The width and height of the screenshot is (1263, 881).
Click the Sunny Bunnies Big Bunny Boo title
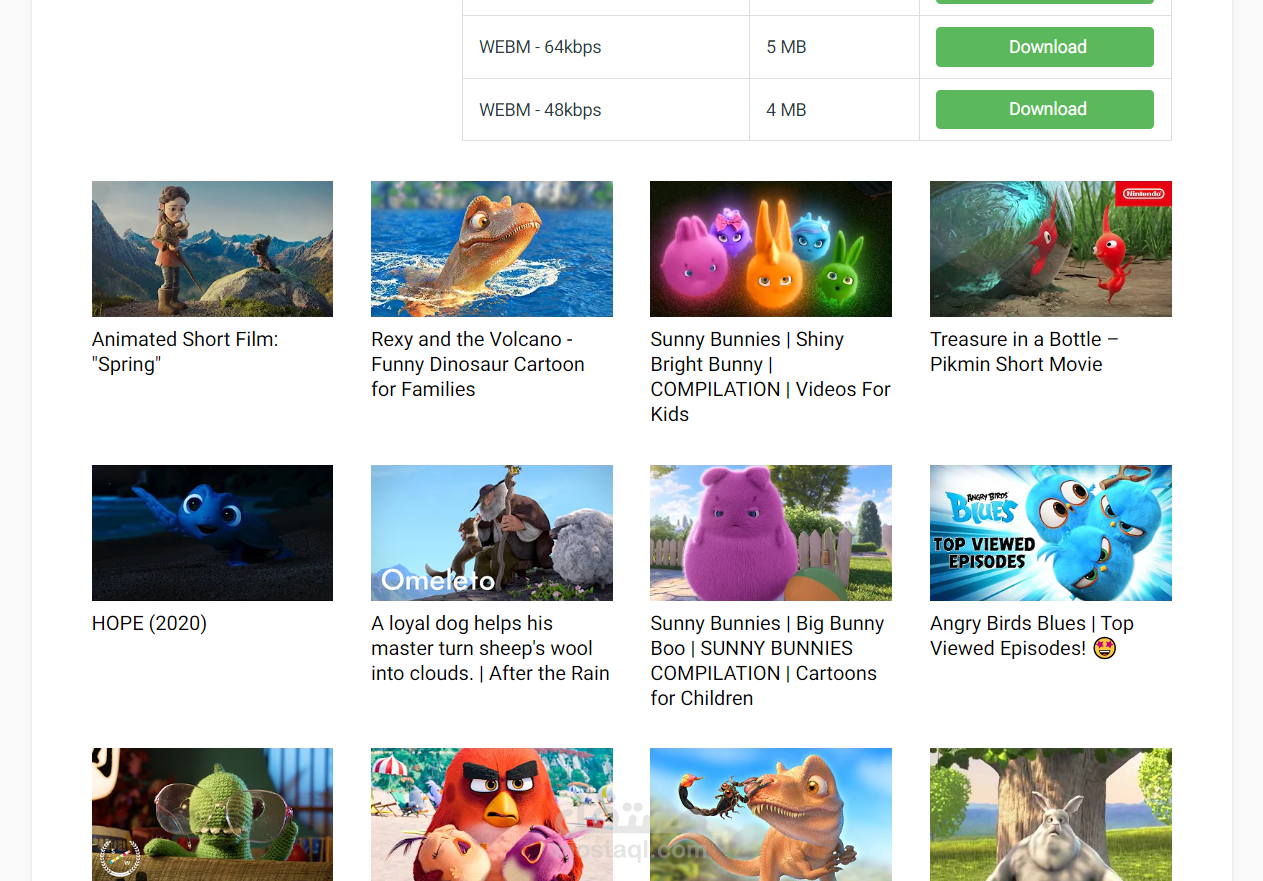tap(767, 661)
